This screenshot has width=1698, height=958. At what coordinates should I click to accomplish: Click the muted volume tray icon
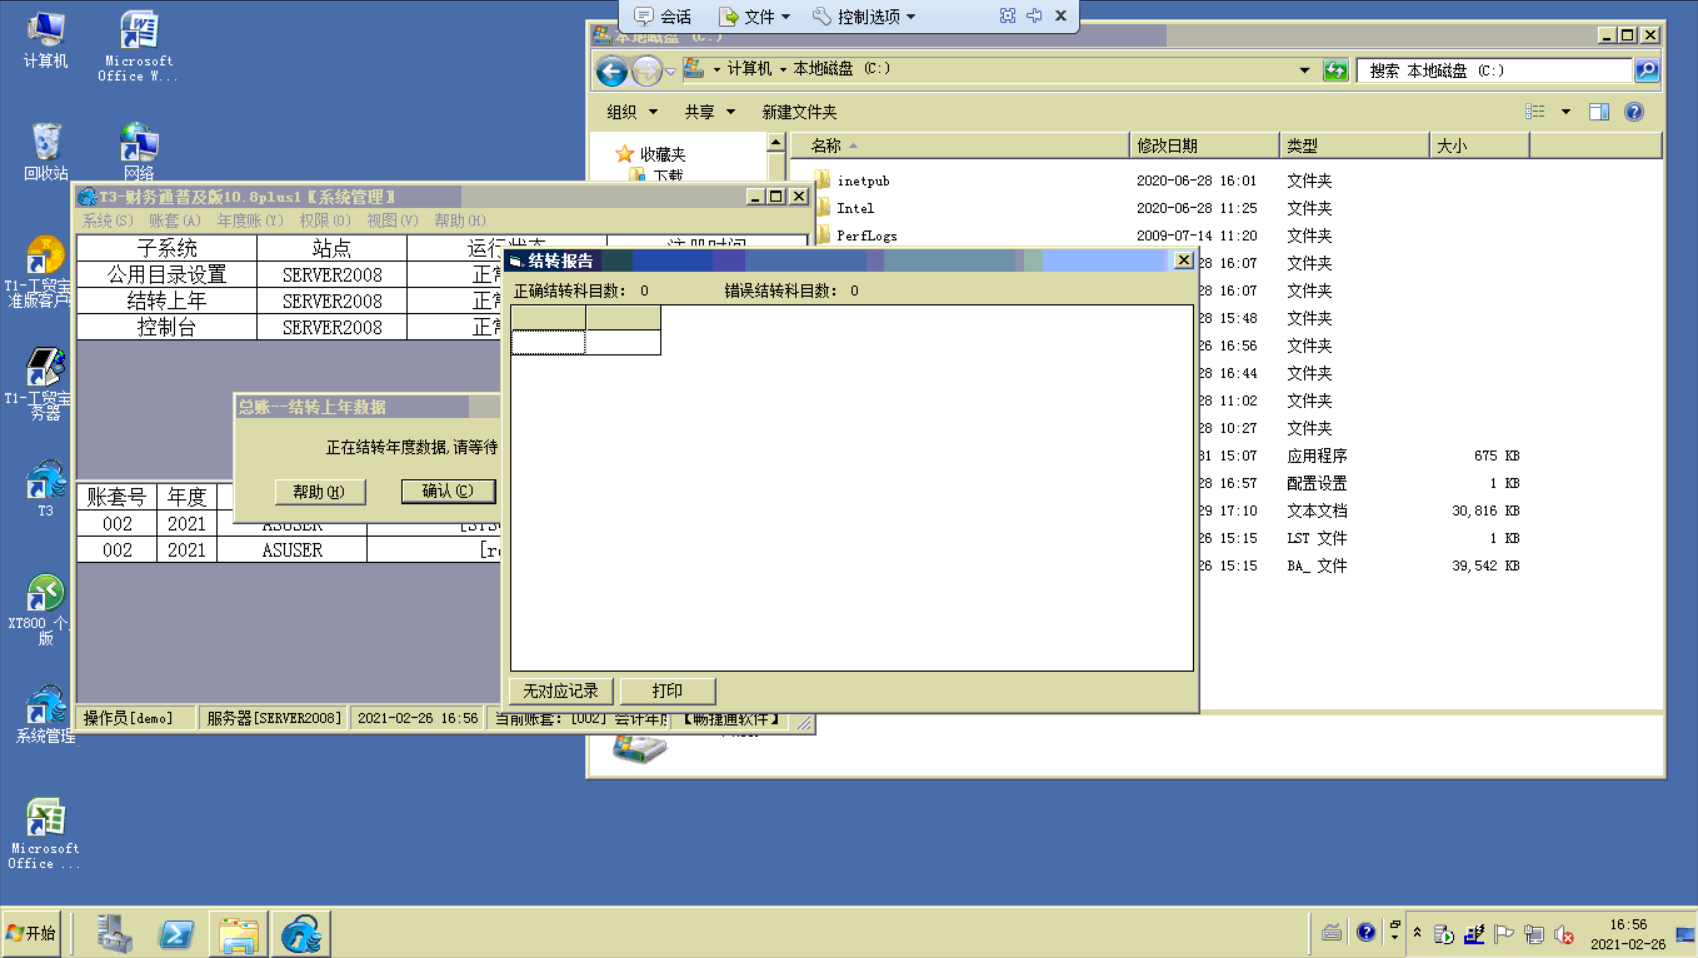[1565, 935]
